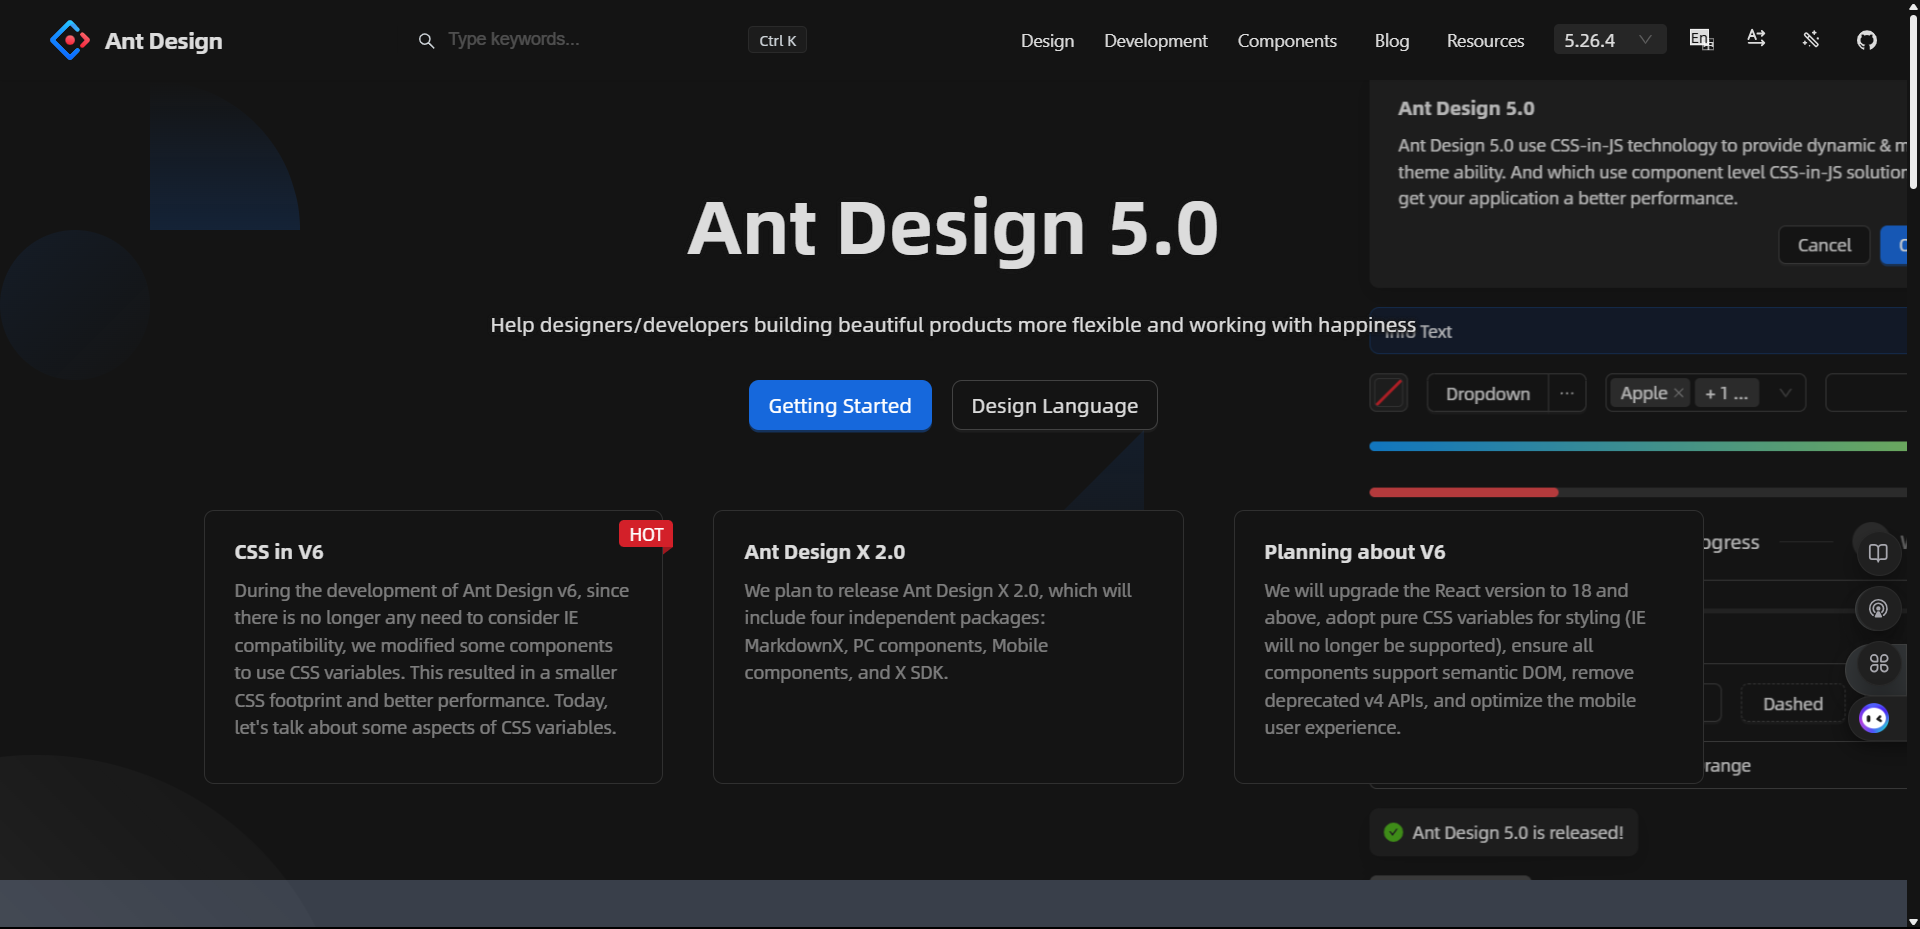Open the Ant Design GitHub repository

[1866, 40]
